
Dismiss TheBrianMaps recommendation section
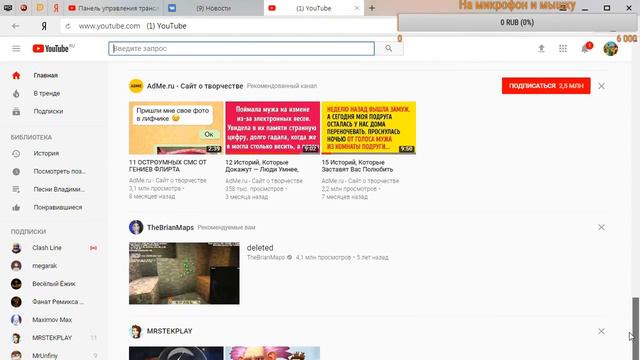point(601,227)
